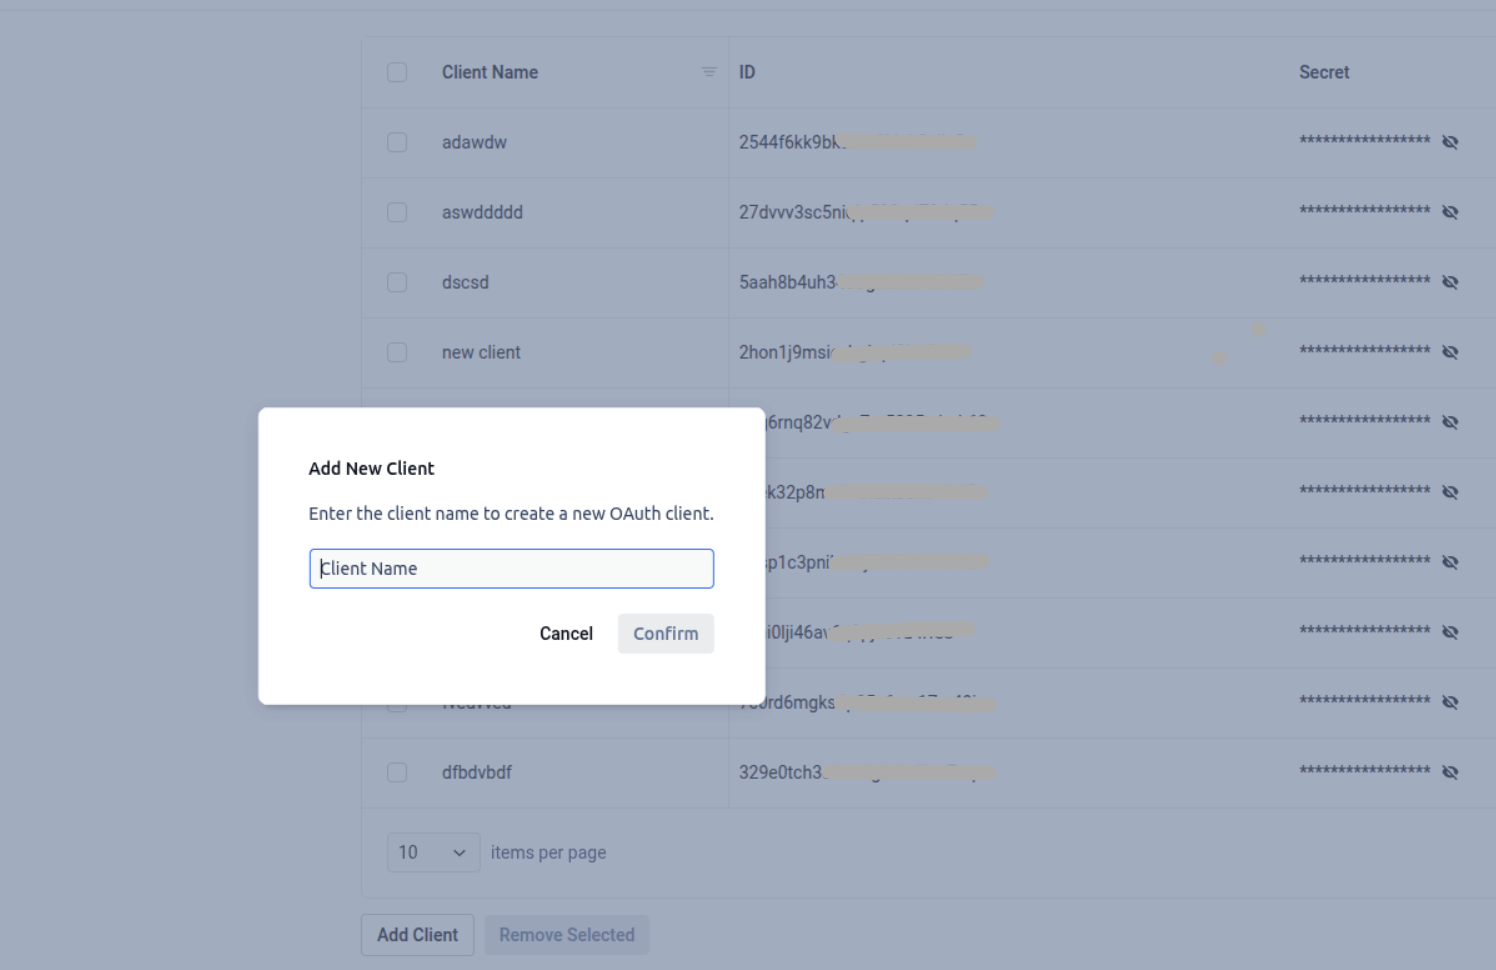Sort by the Client Name column header
The width and height of the screenshot is (1496, 970).
490,72
